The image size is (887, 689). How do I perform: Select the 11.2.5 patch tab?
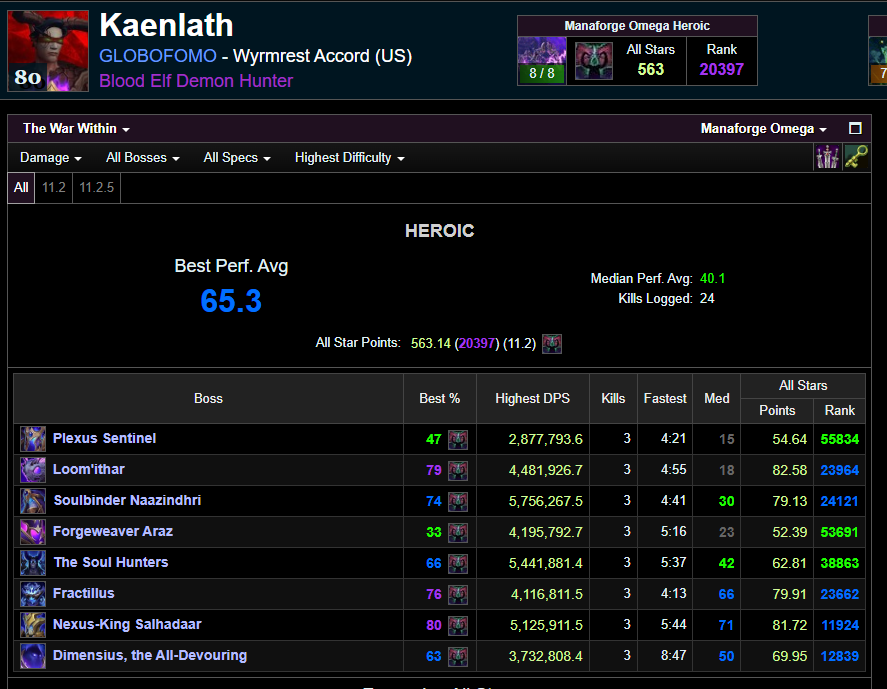[96, 188]
